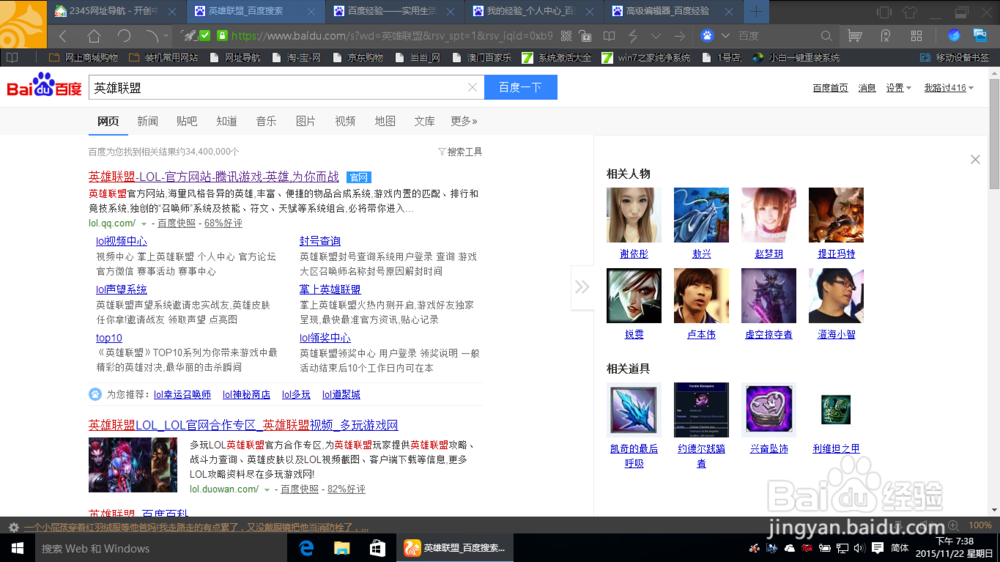Screen dimensions: 1000x562
Task: Click the QR code icon in address bar
Action: click(566, 36)
